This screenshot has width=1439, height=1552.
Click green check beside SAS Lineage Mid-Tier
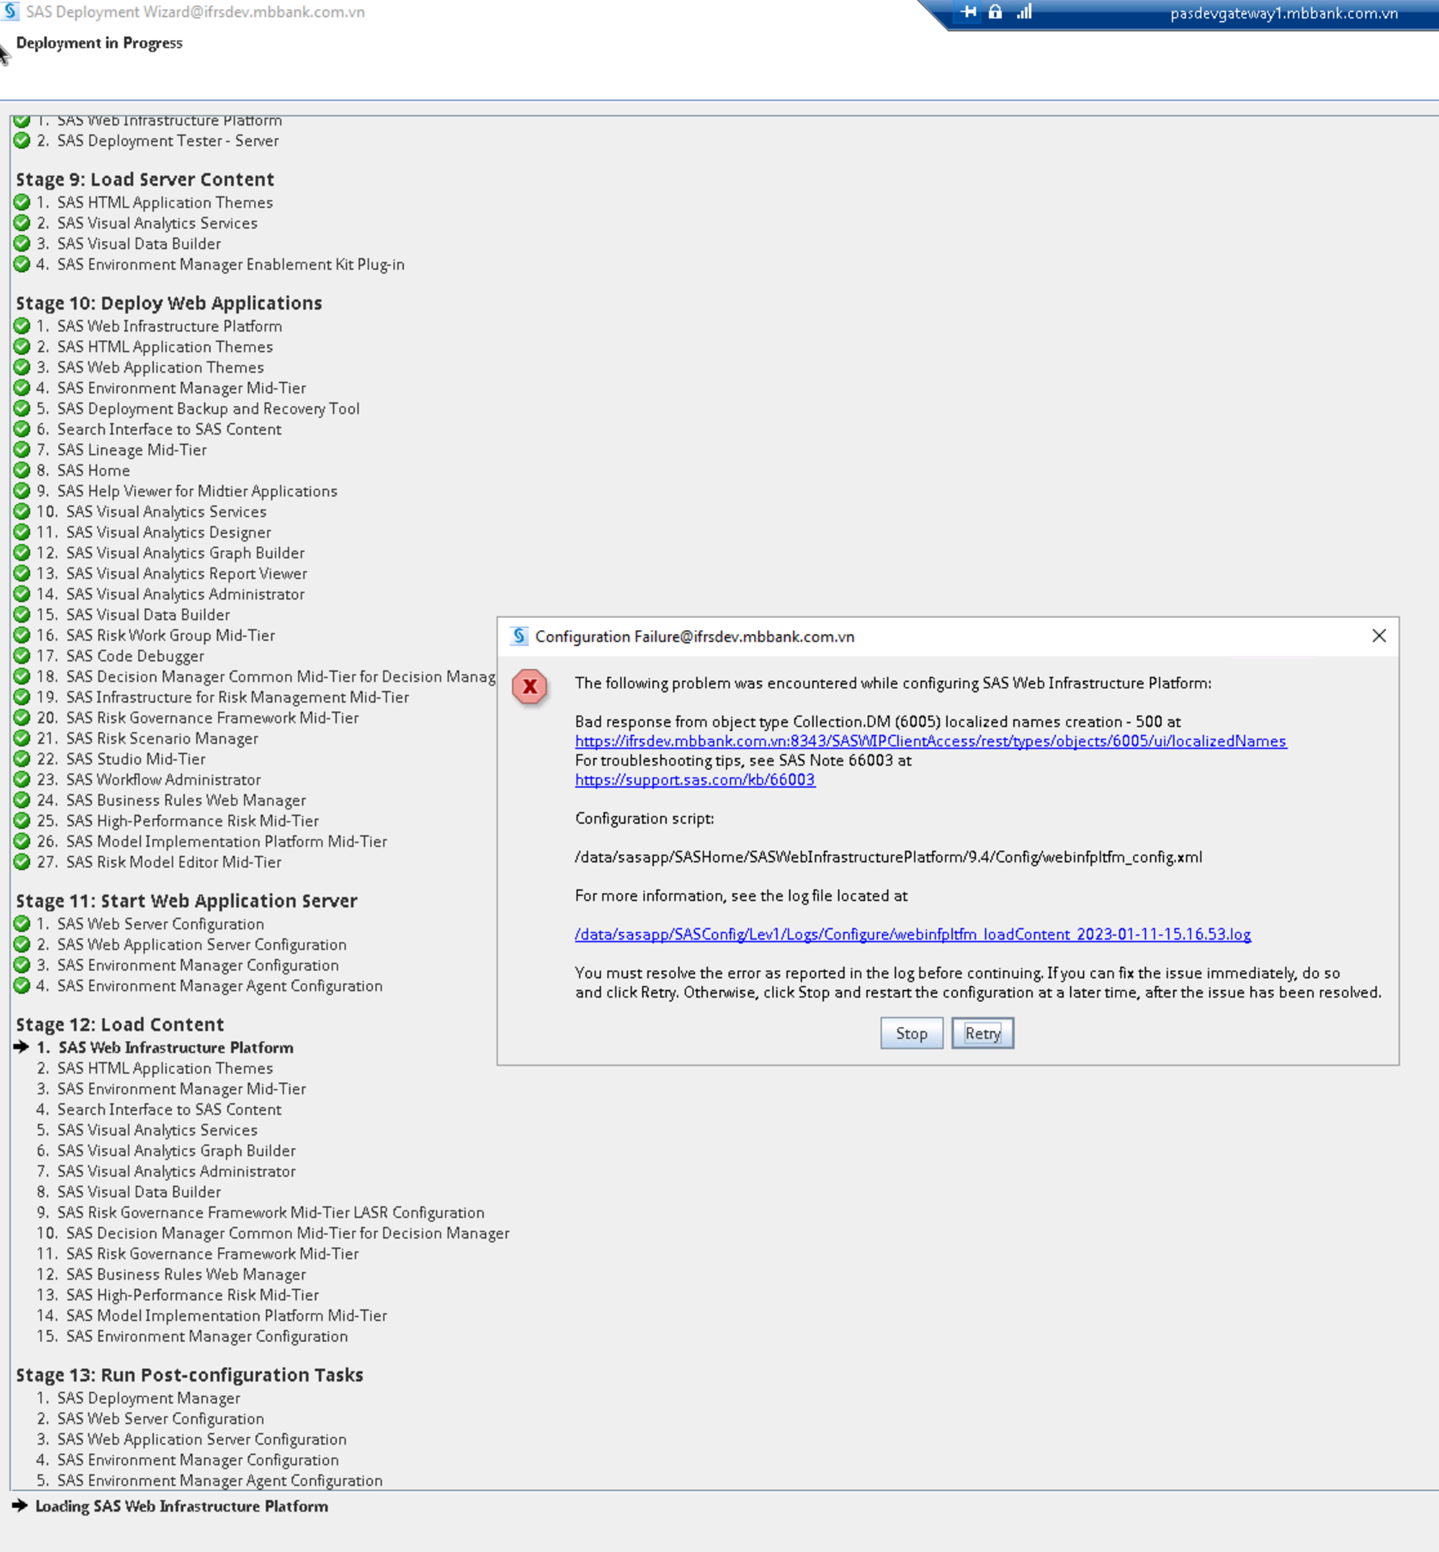[22, 450]
